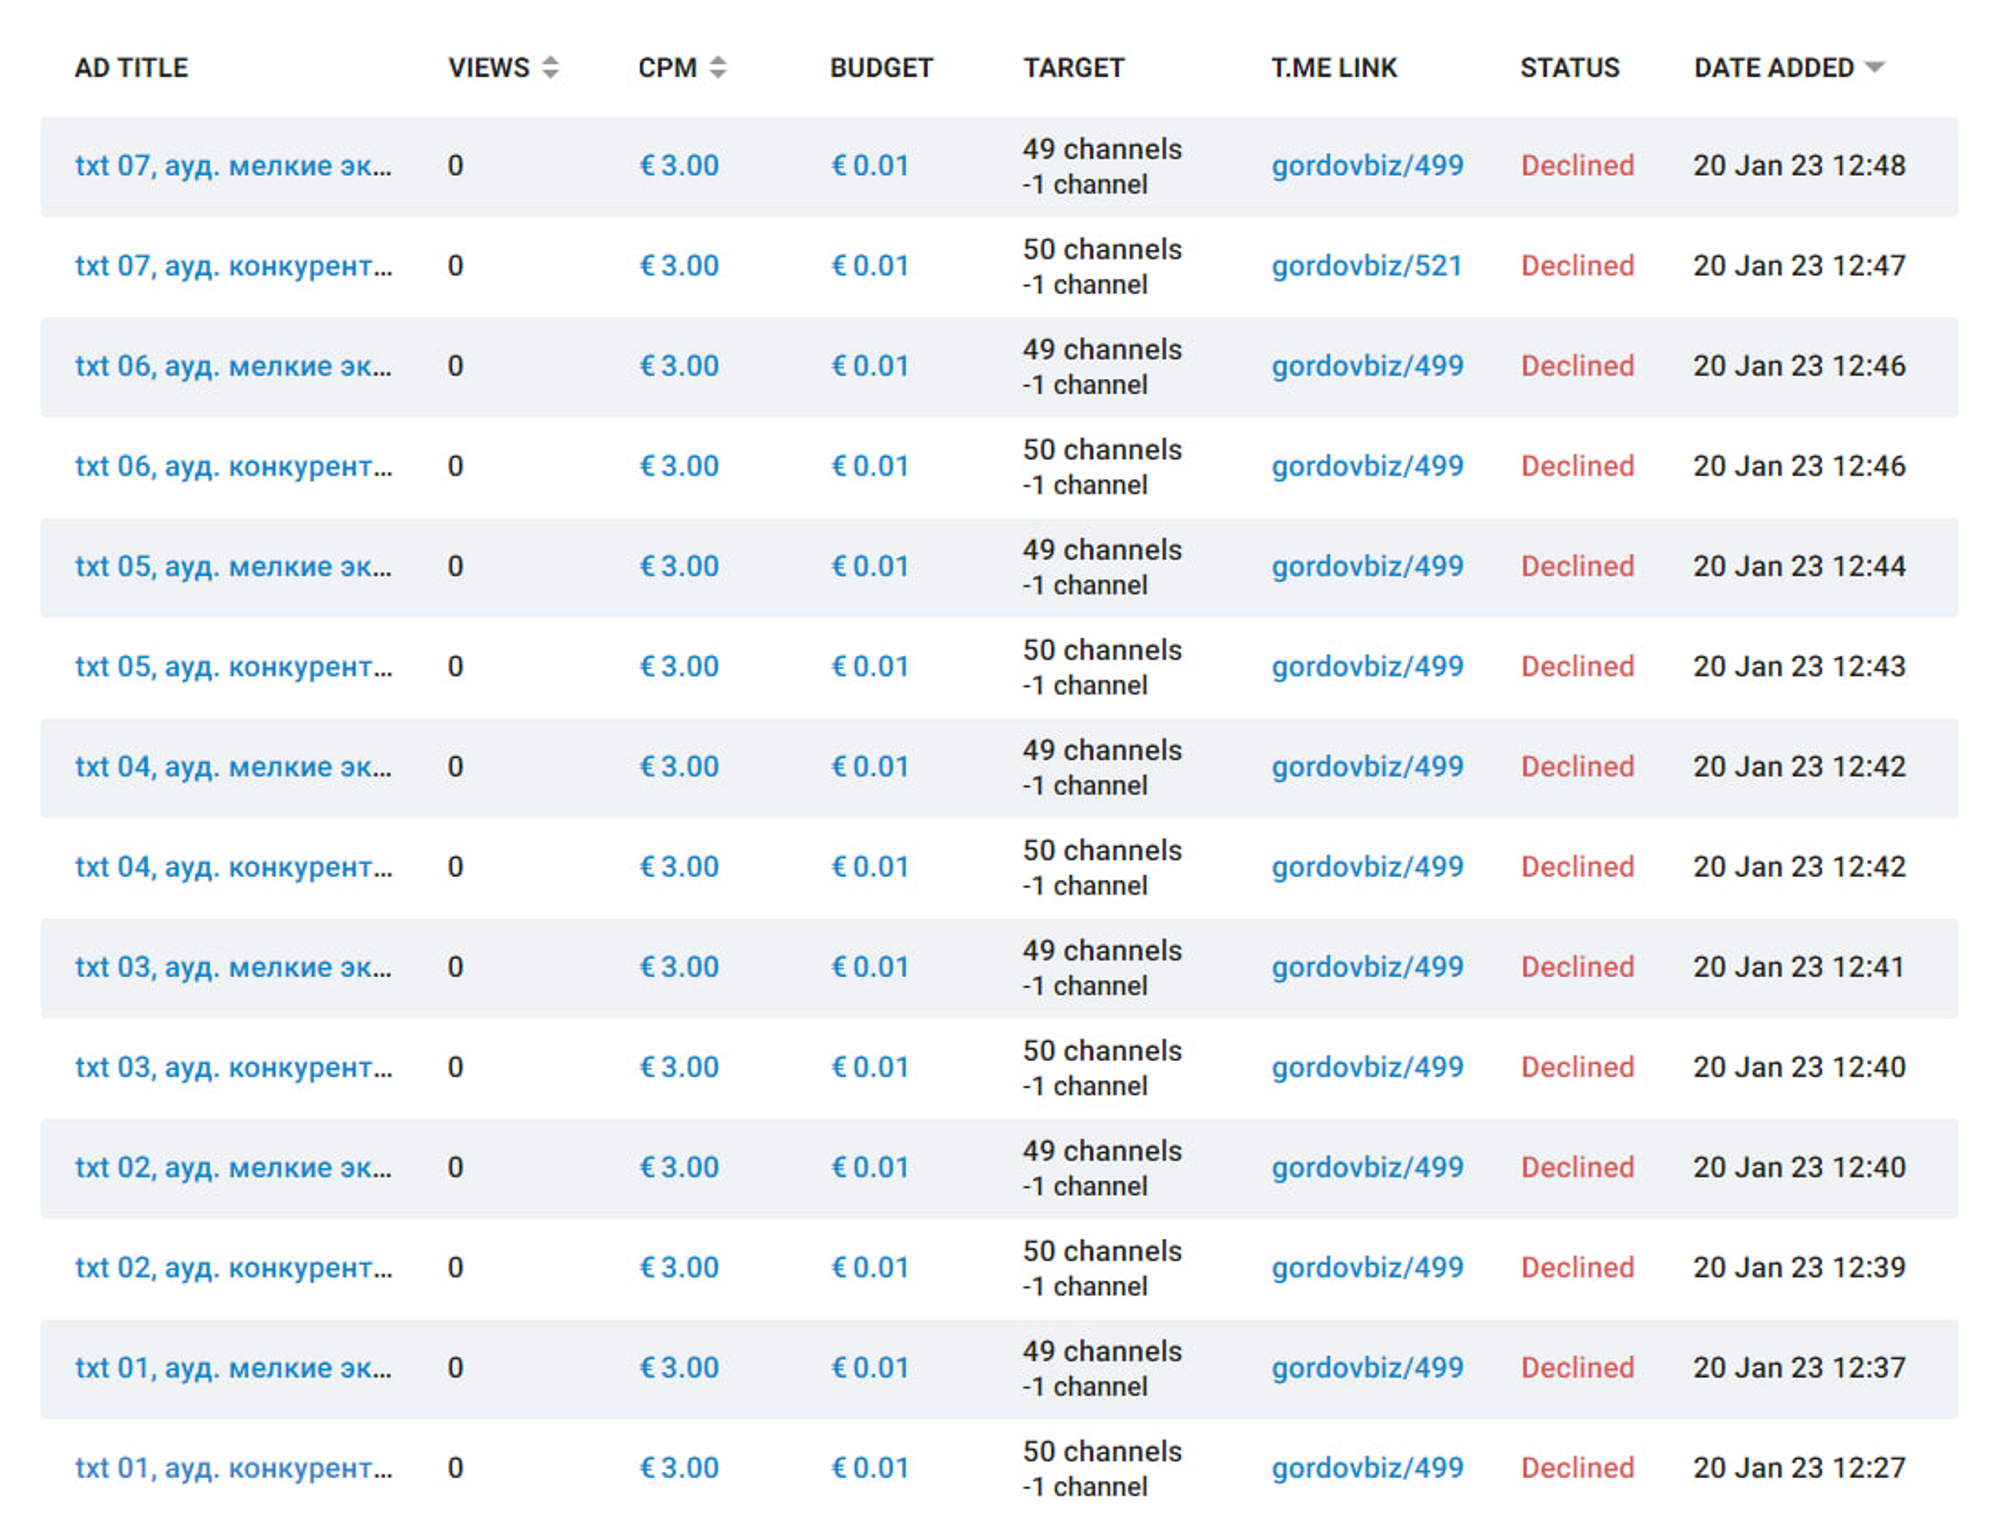Edit € 0.01 budget in the 12:27 row
Viewport: 2000px width, 1521px height.
coord(870,1467)
